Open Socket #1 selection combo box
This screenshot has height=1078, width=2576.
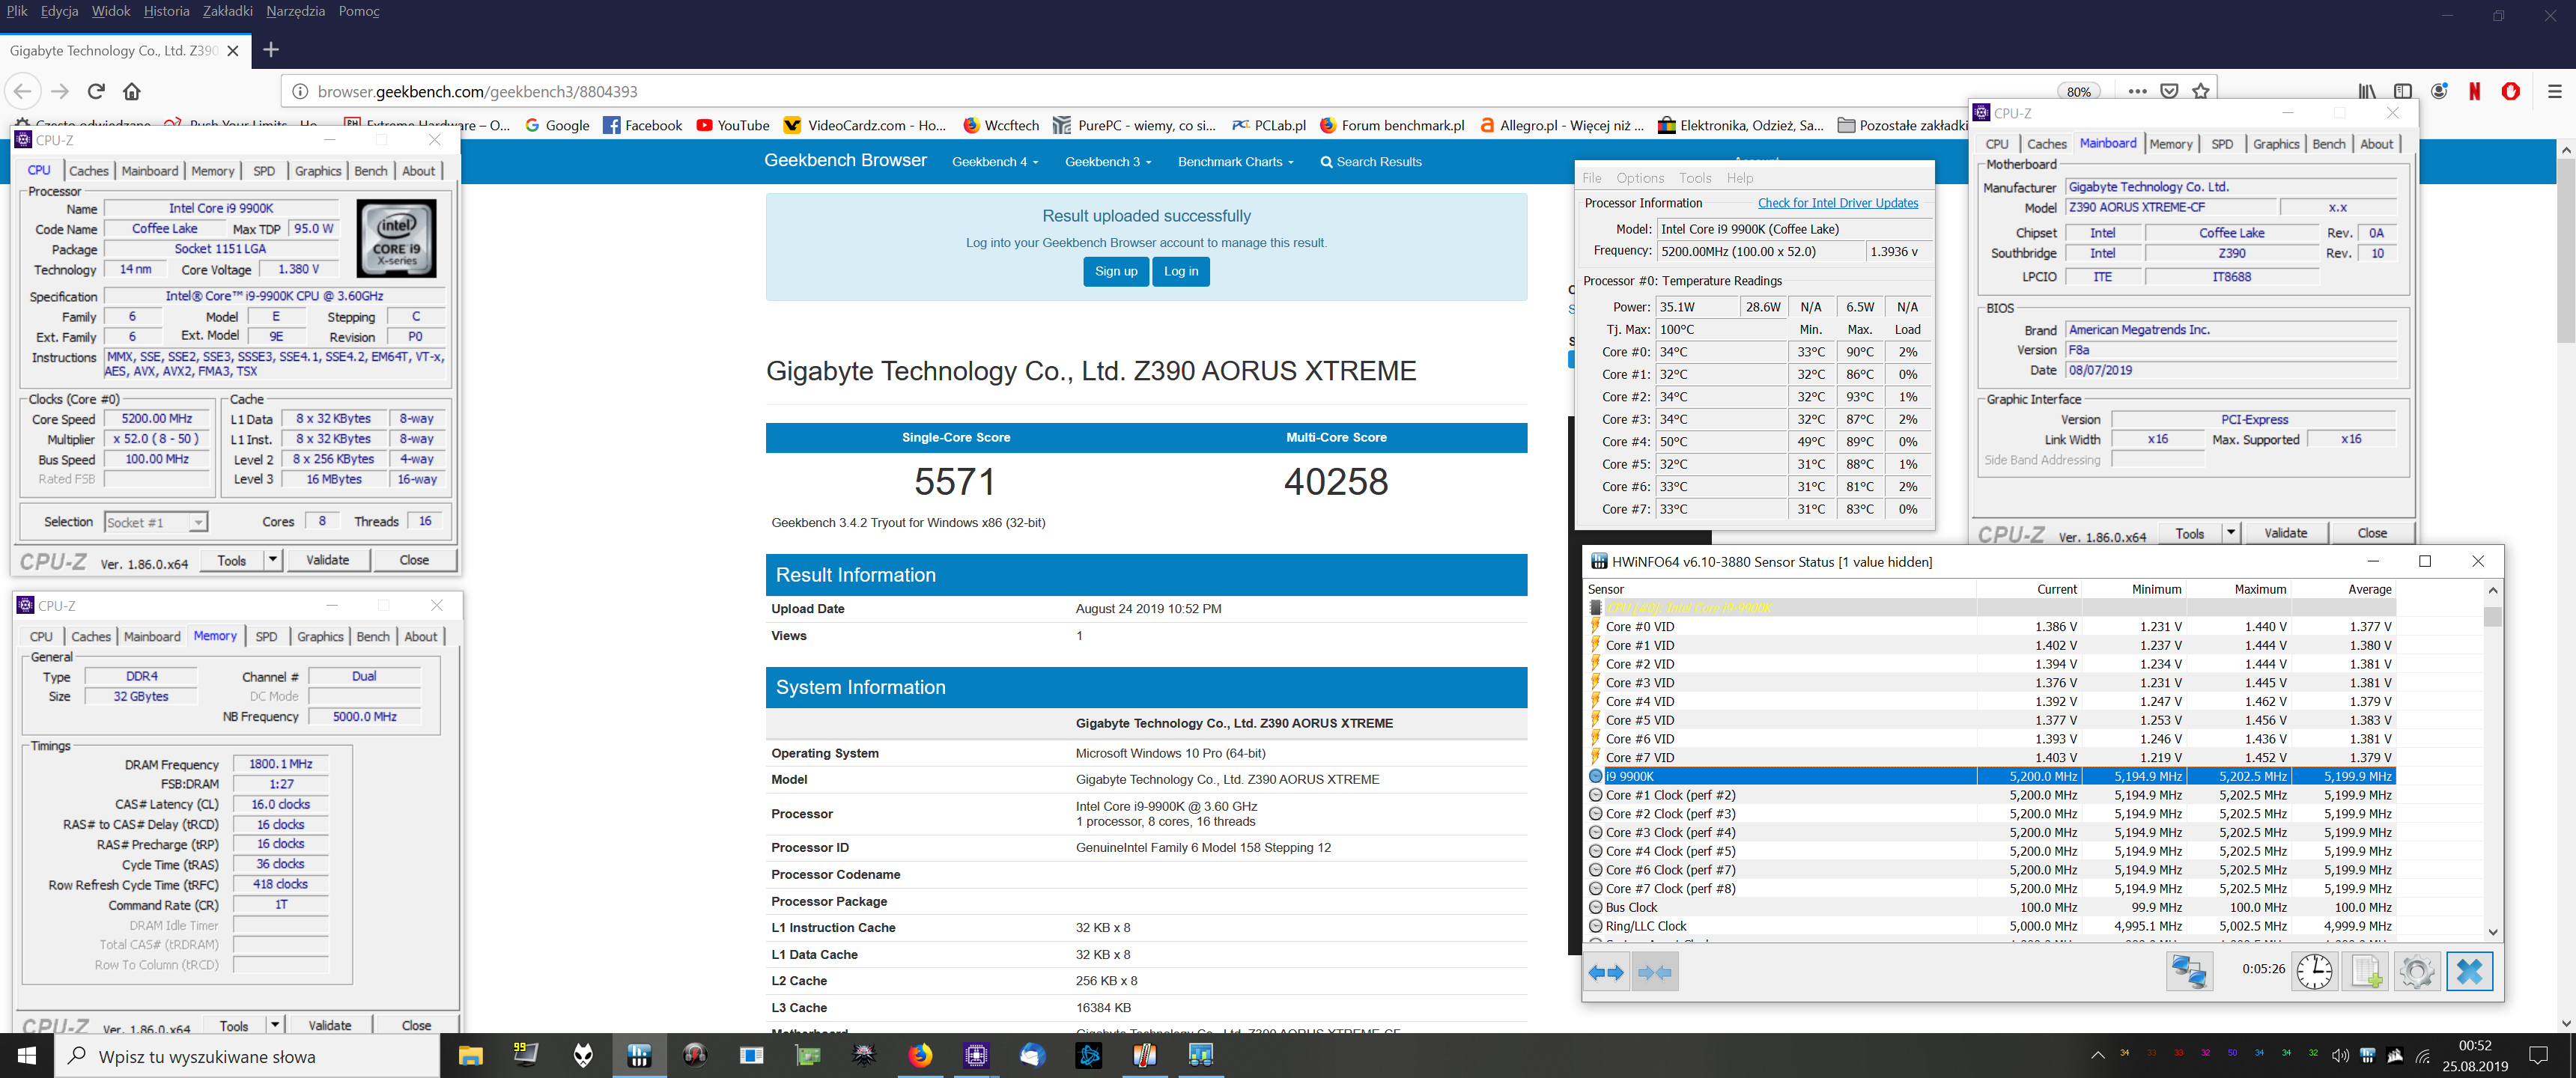pos(156,522)
